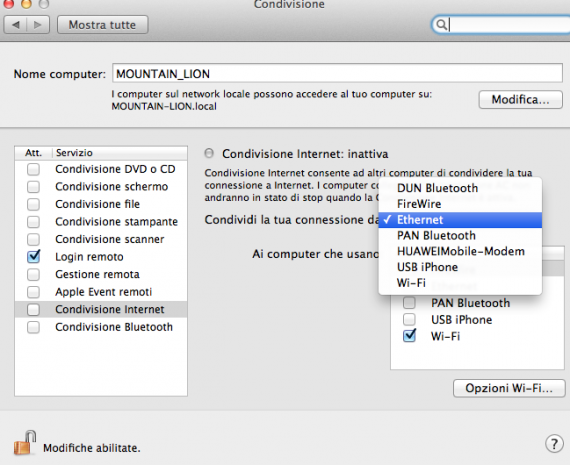Toggle the Condivisione Internet checkbox
The image size is (570, 465).
click(x=33, y=309)
